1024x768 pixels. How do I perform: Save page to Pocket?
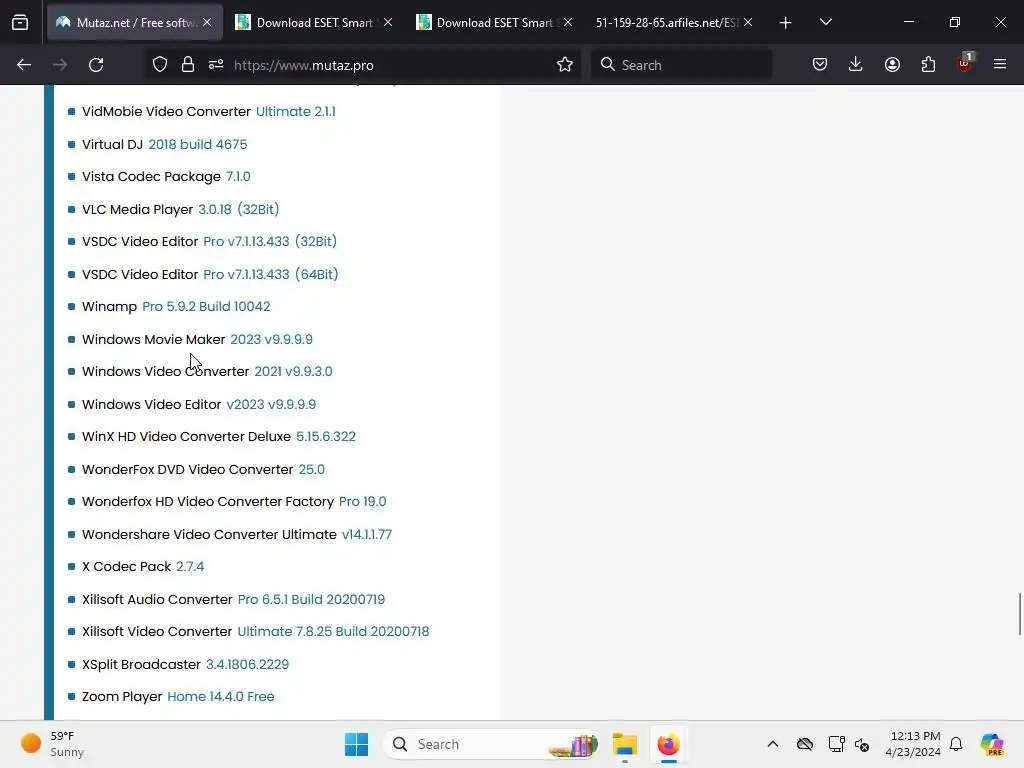point(820,65)
